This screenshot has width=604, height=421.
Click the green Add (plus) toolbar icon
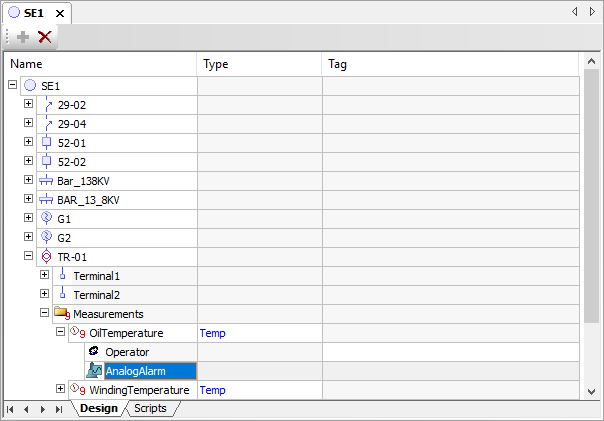23,37
